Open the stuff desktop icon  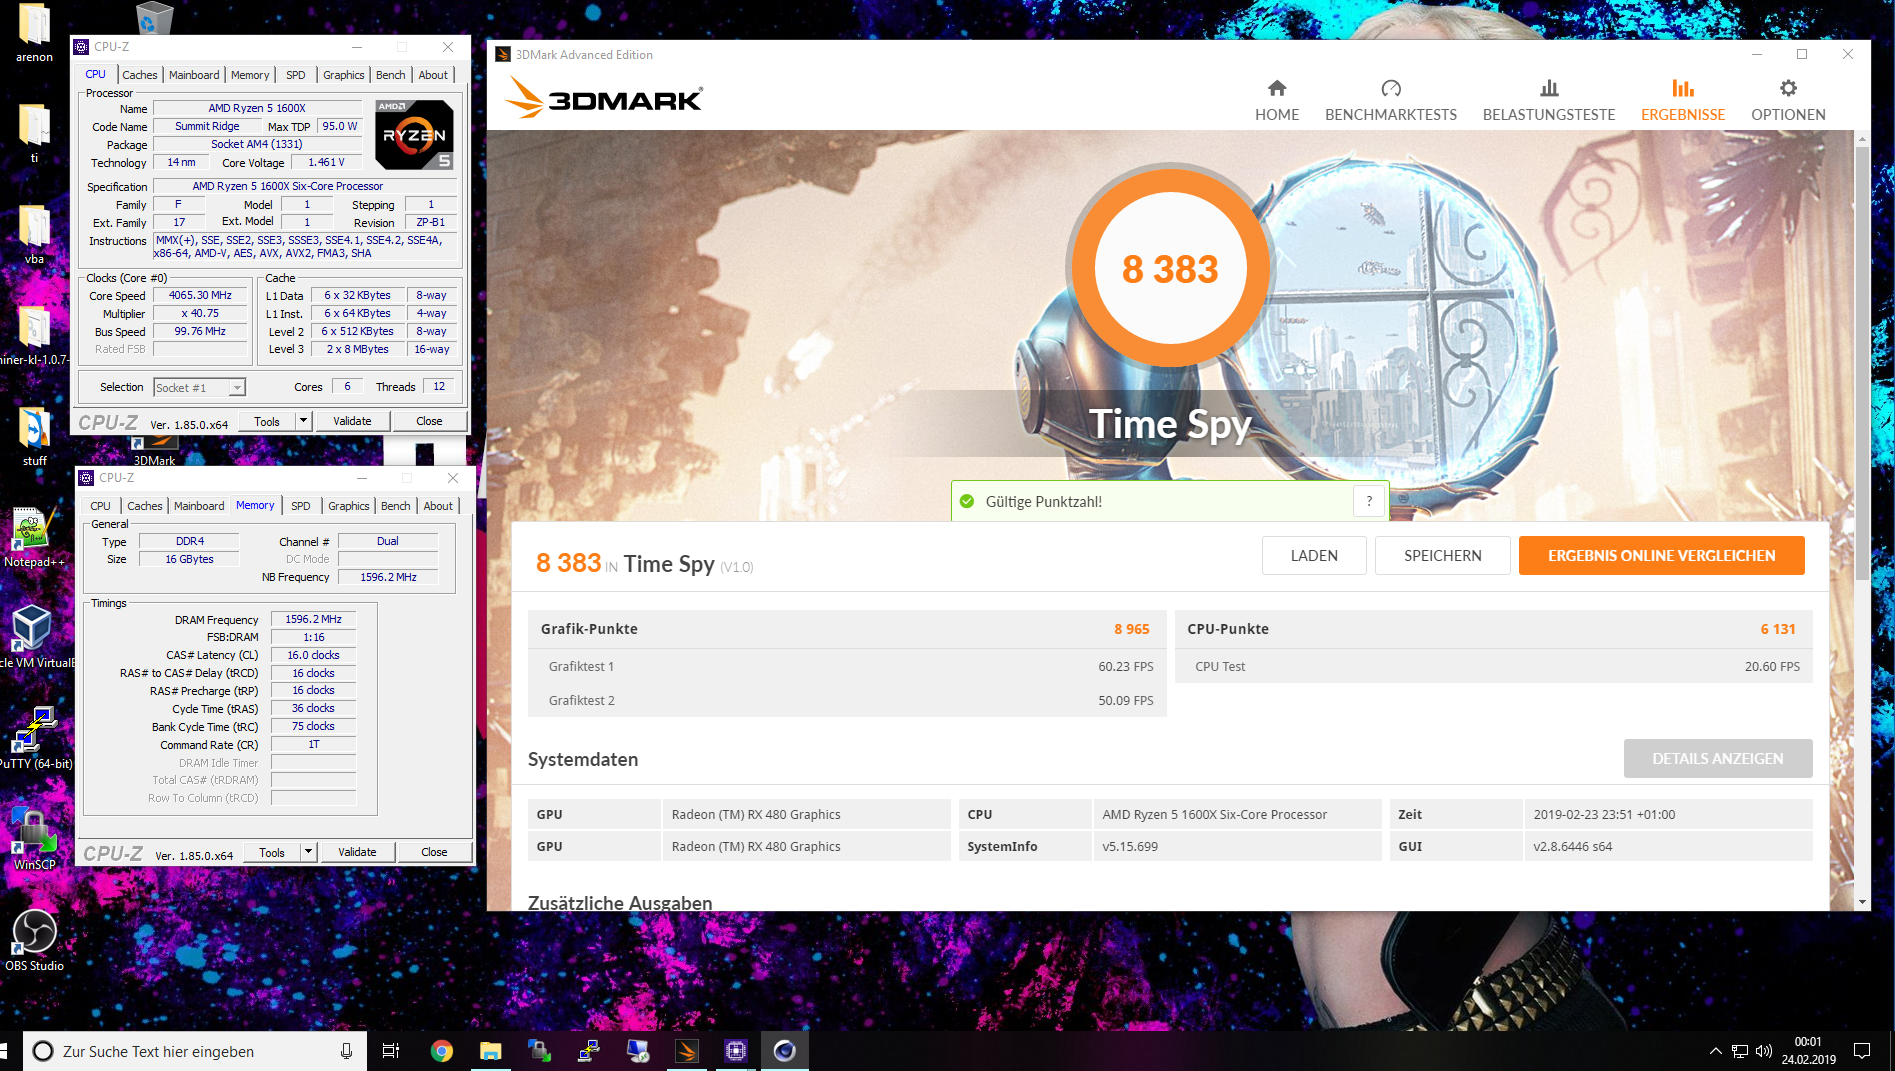tap(34, 436)
